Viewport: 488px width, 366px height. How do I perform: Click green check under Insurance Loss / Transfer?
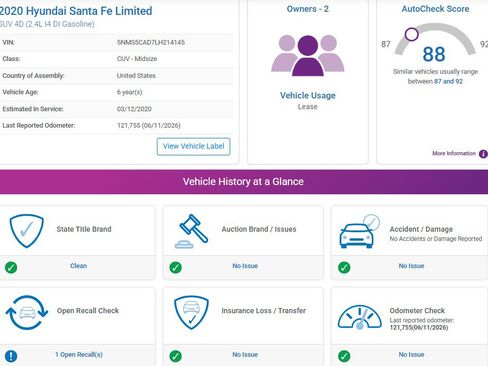[x=175, y=356]
